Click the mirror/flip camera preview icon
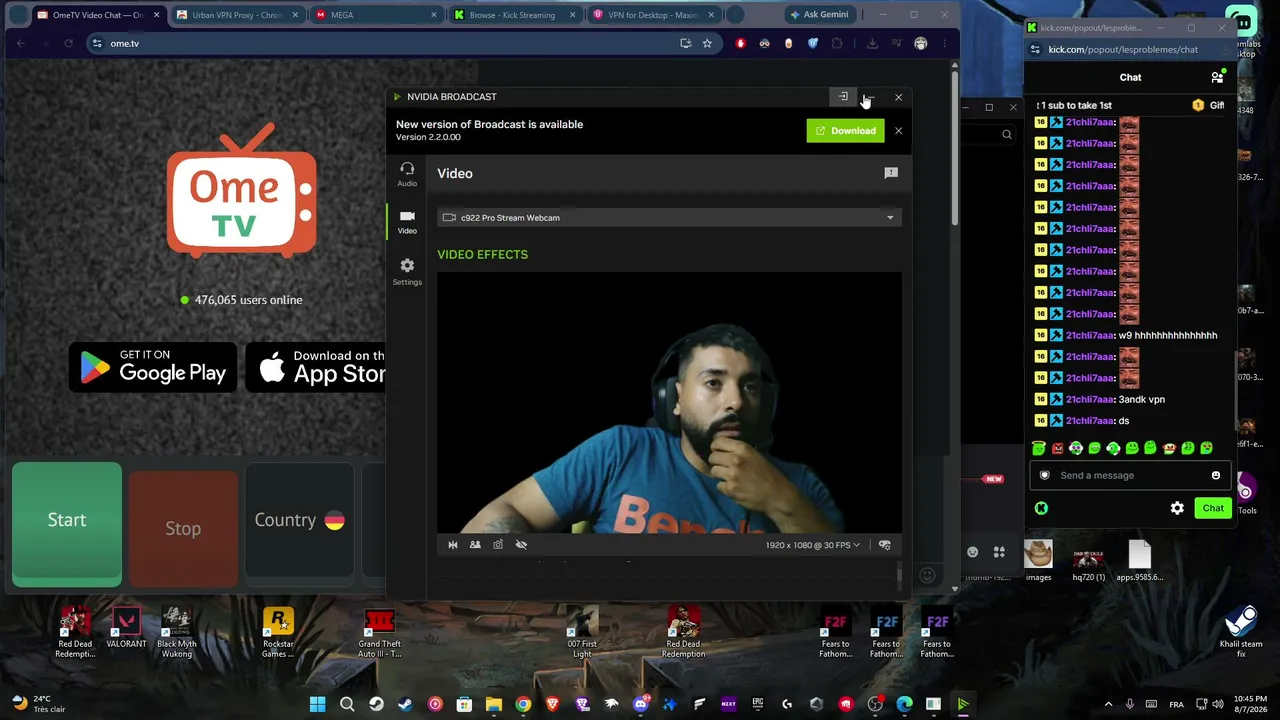Image resolution: width=1280 pixels, height=720 pixels. [x=453, y=545]
